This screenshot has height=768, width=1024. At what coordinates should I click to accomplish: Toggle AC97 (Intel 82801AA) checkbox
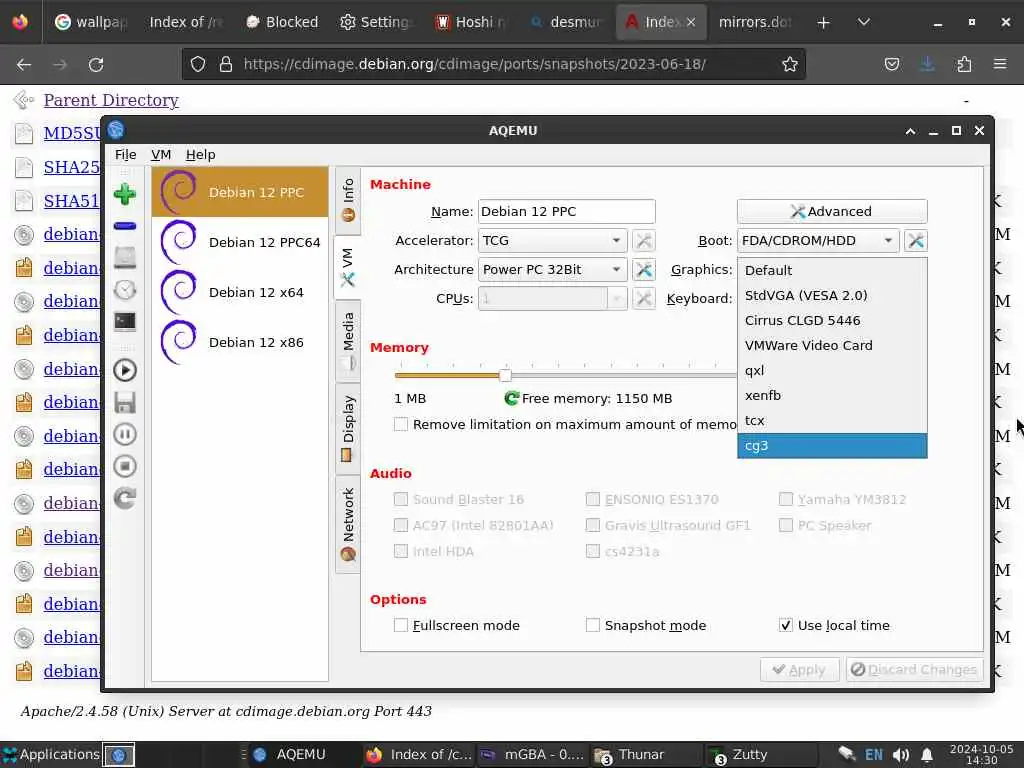401,525
